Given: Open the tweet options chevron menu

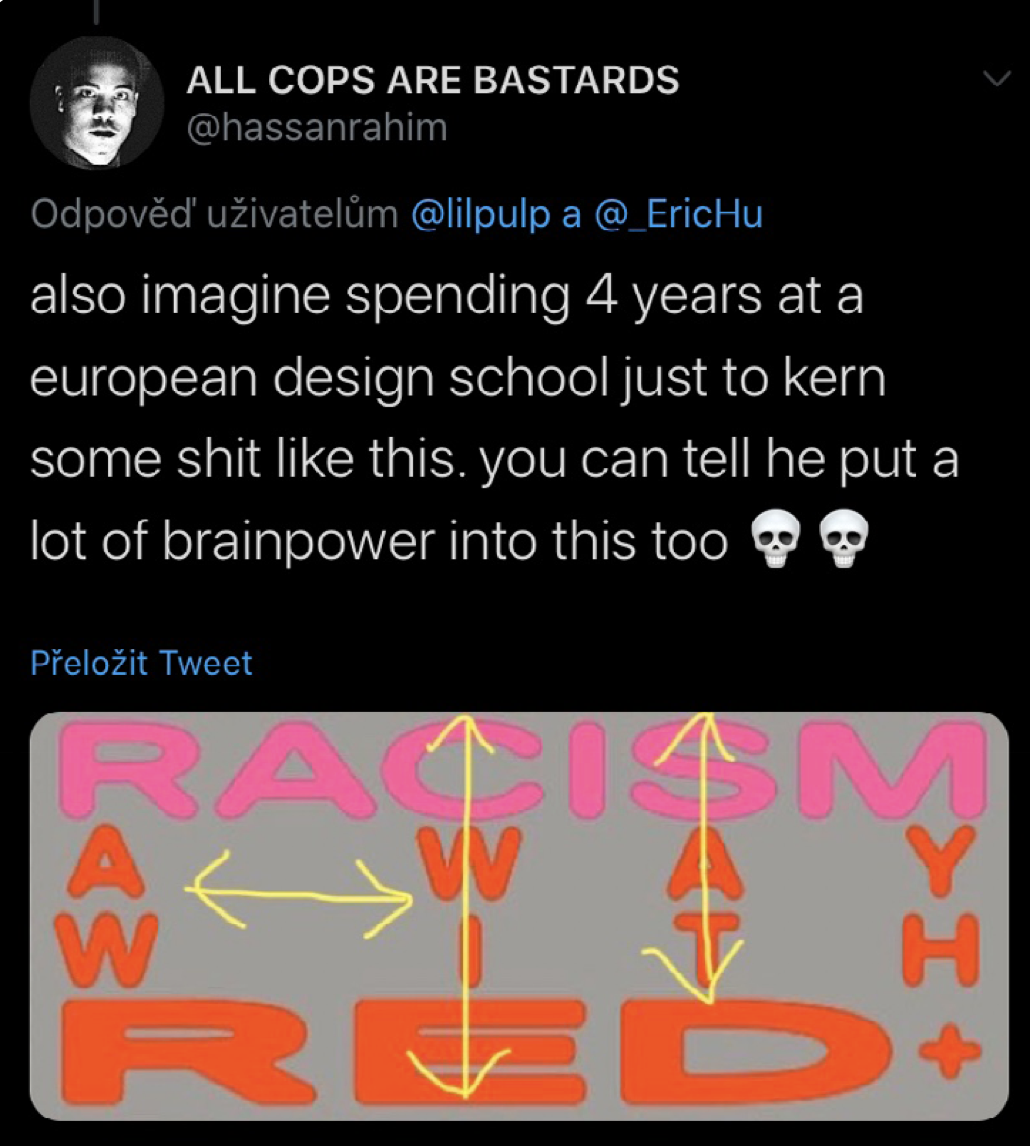Looking at the screenshot, I should tap(996, 77).
